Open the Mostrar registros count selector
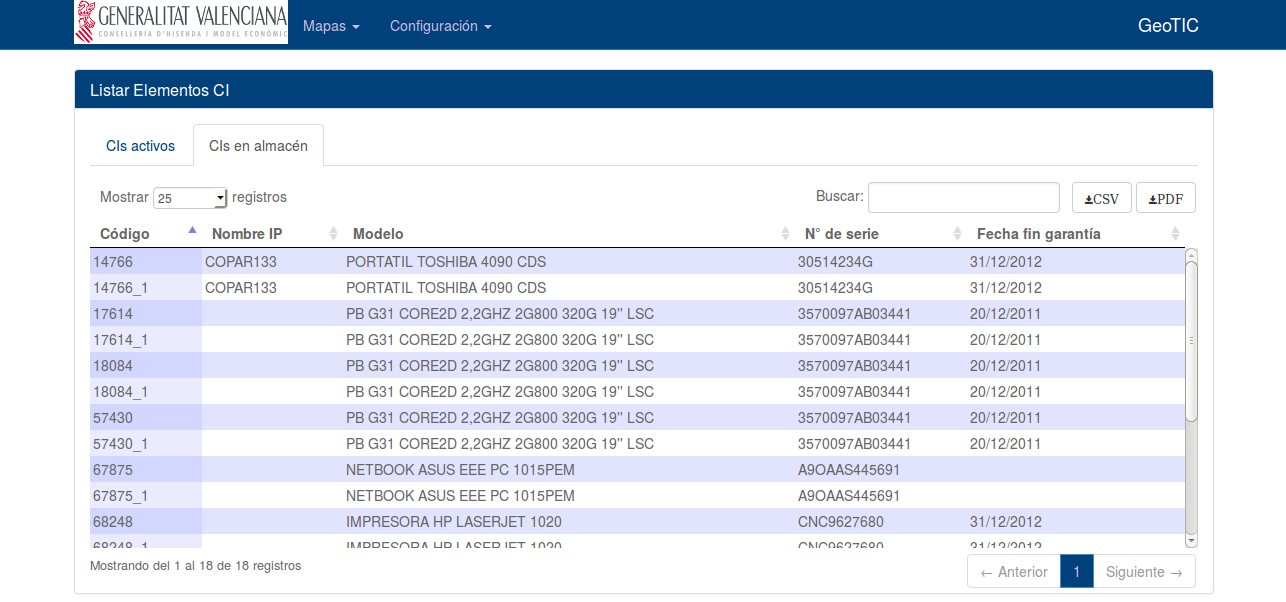 point(190,198)
